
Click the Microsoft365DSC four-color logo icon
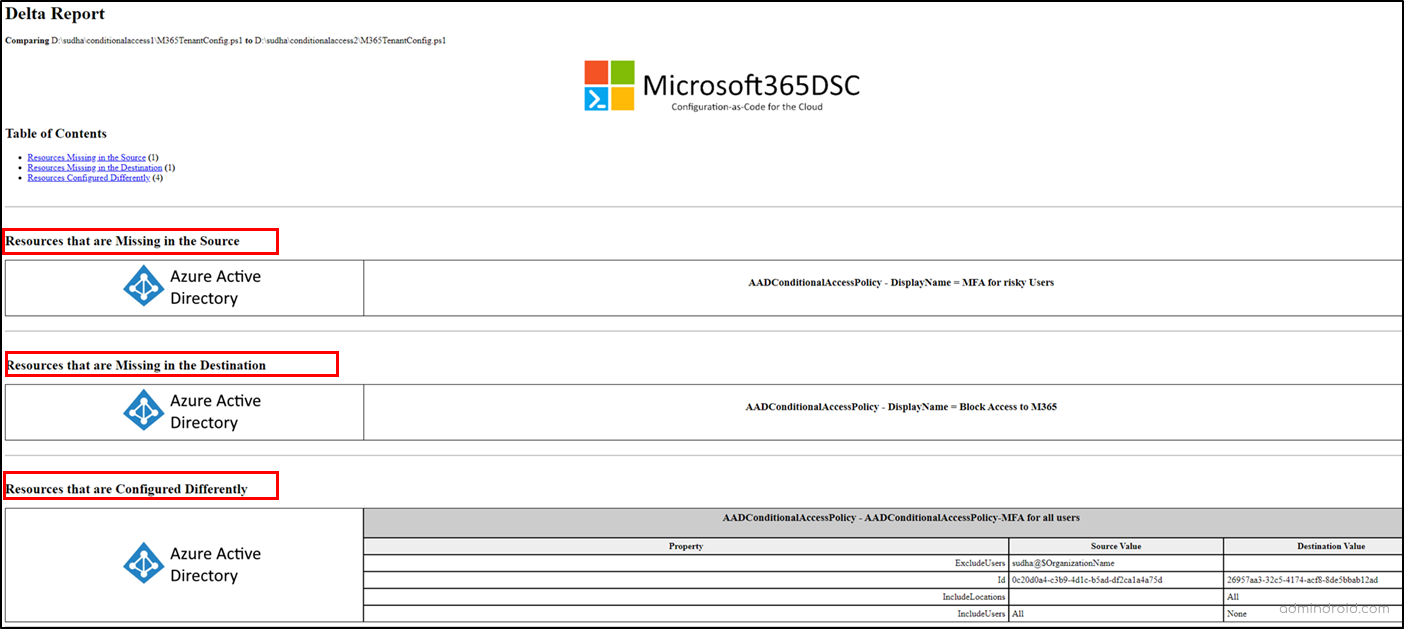610,85
